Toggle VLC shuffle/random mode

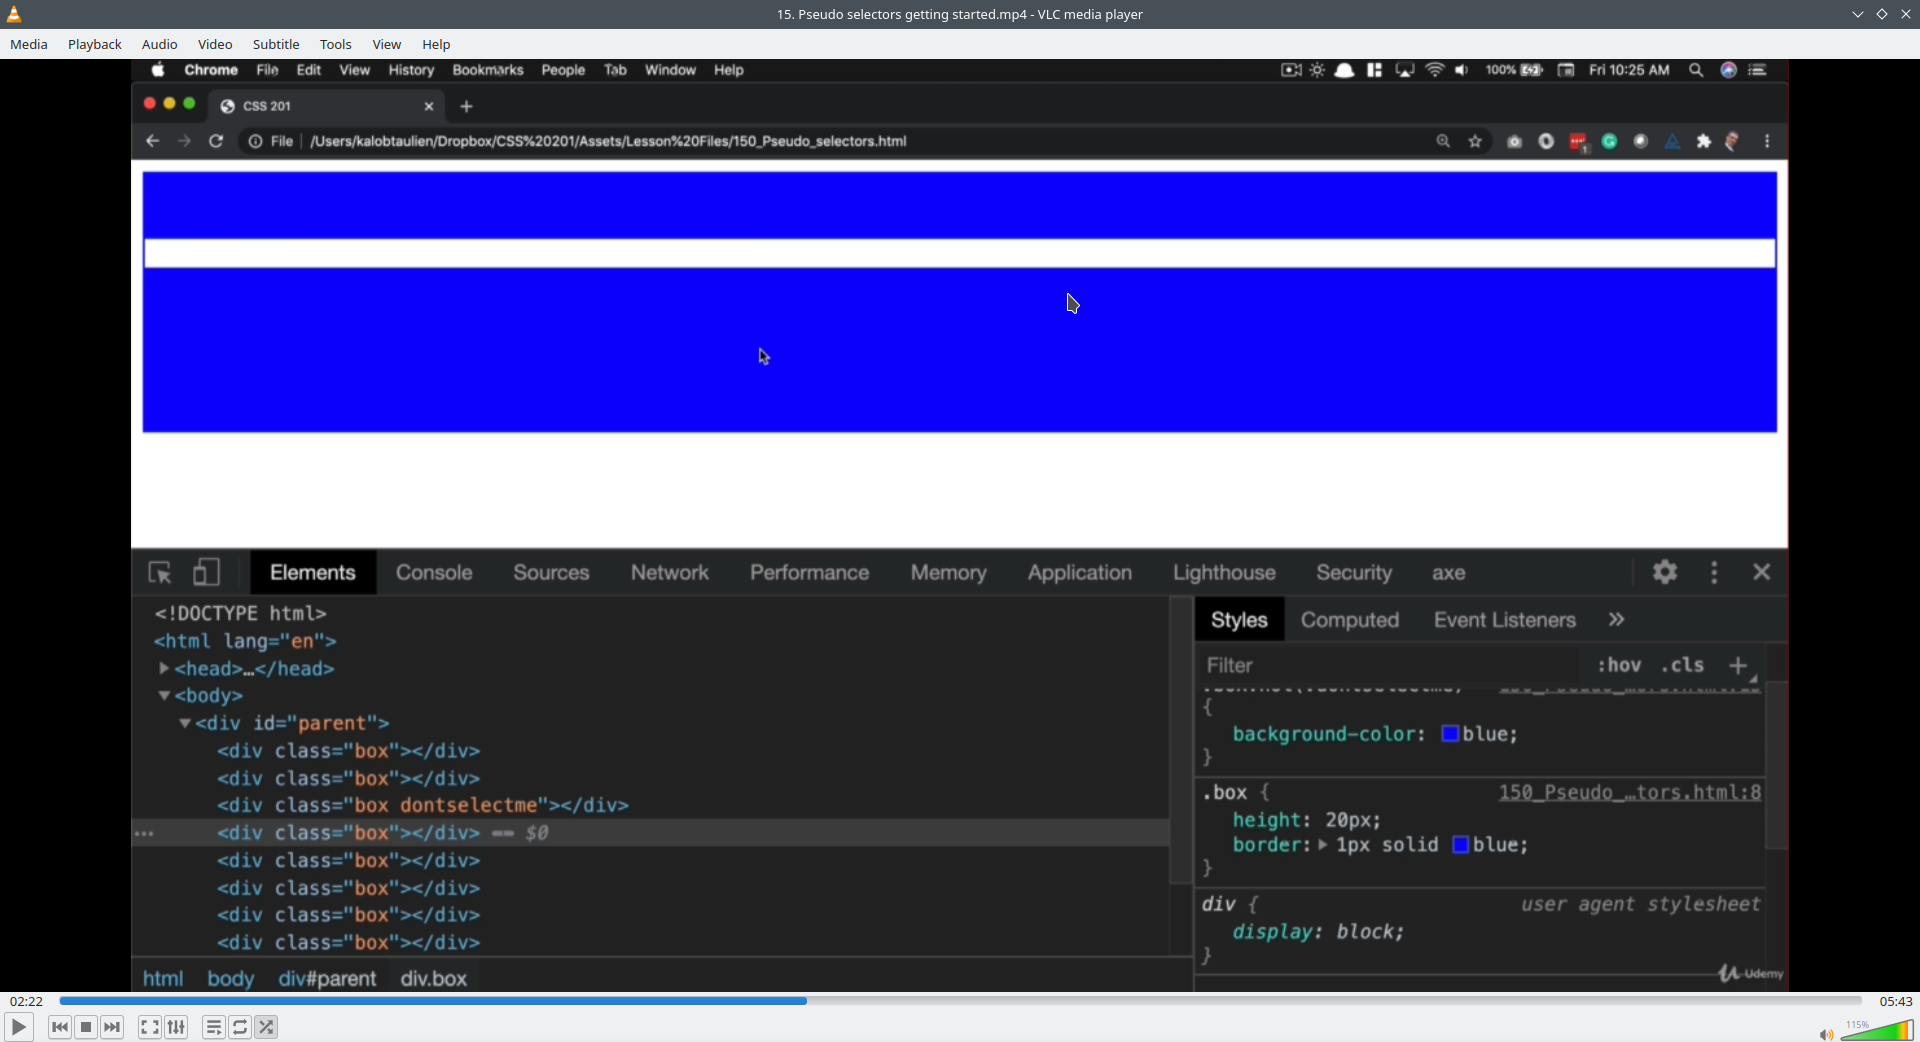(267, 1027)
